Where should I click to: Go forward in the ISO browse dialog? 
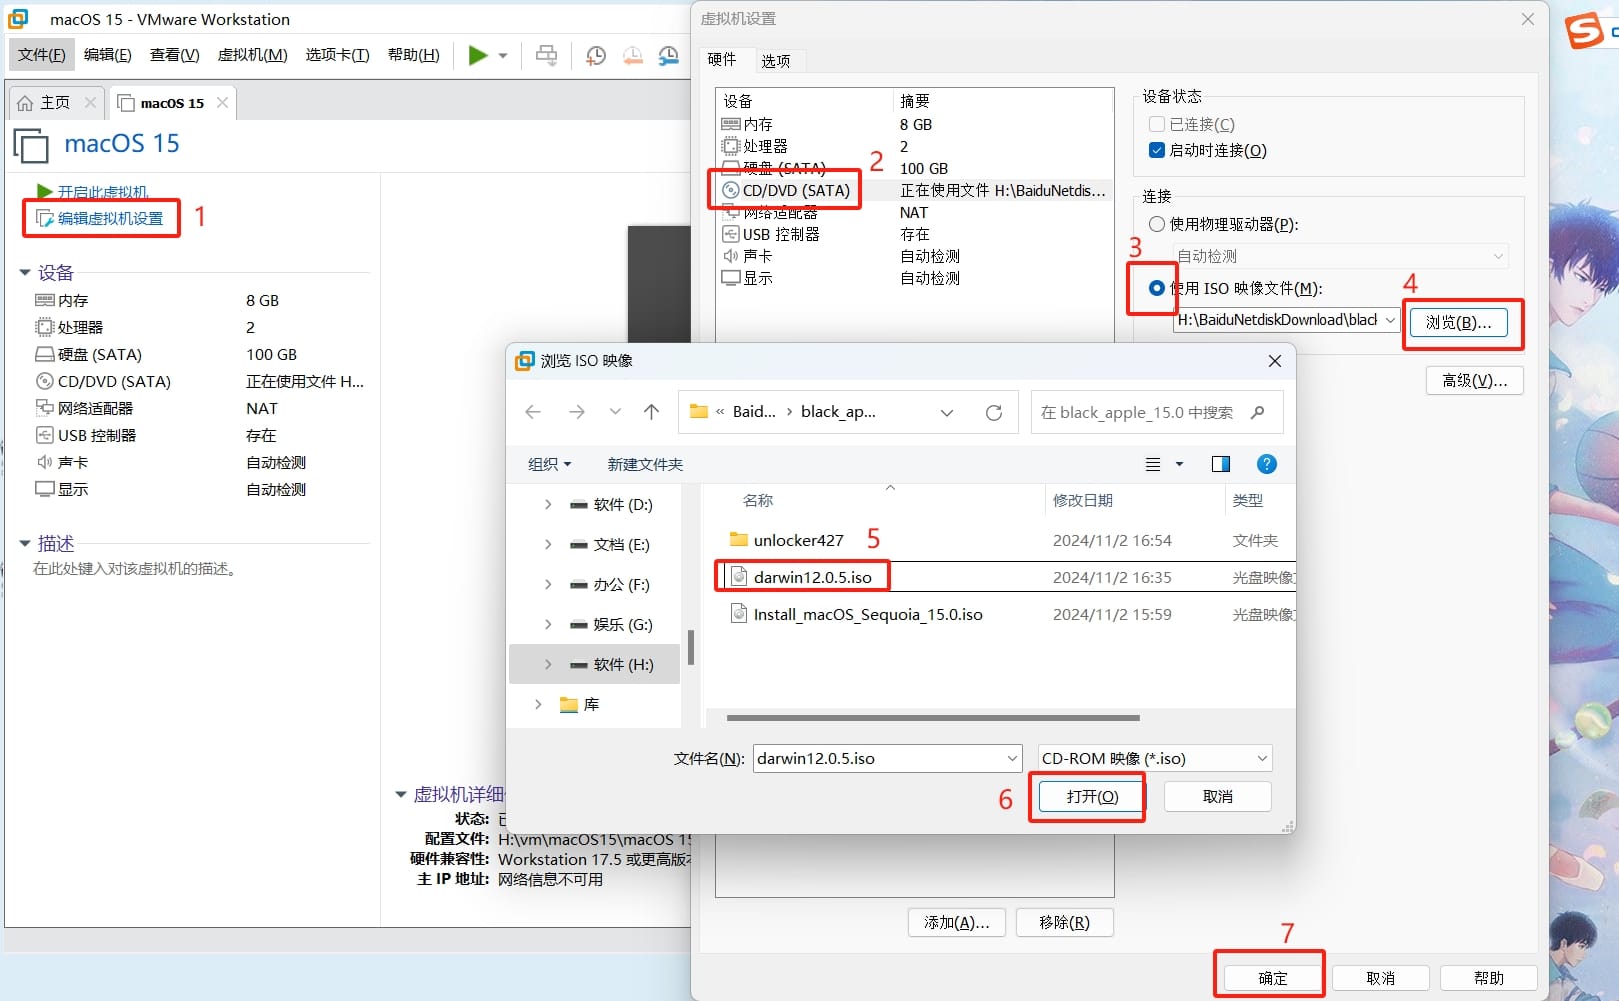(x=577, y=412)
